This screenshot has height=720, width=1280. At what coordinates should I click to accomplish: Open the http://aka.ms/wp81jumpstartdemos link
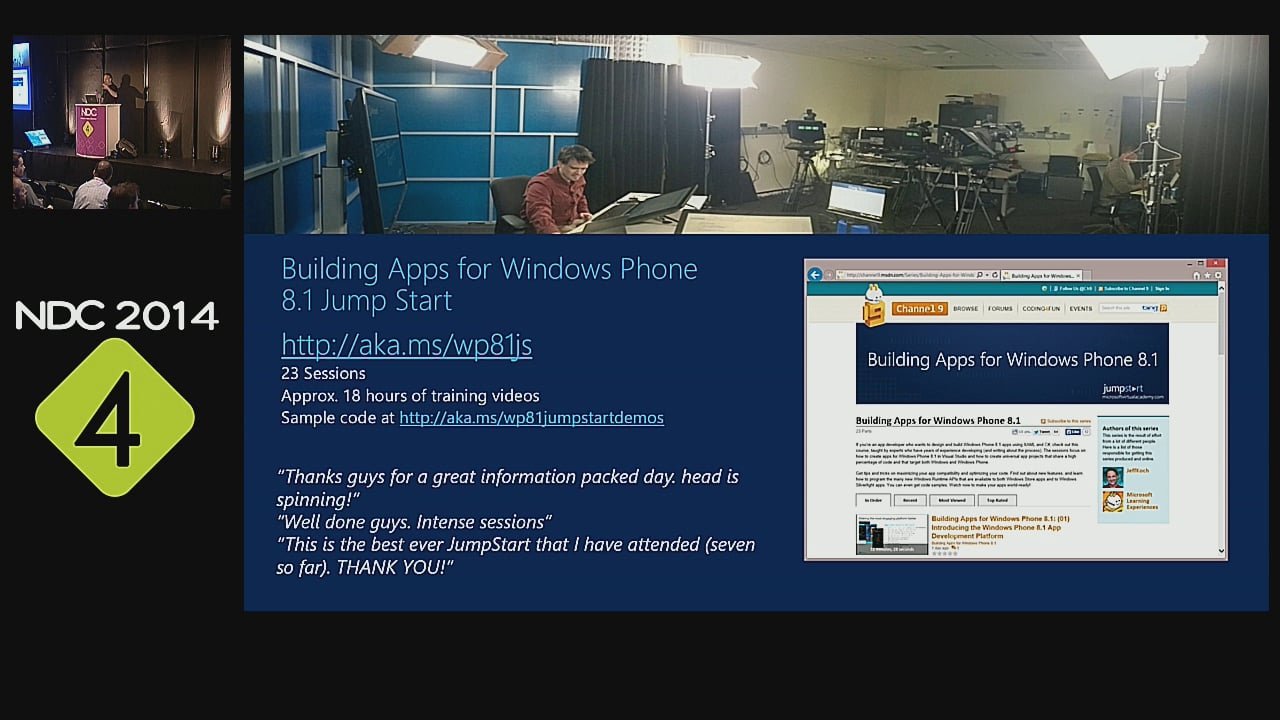[531, 418]
